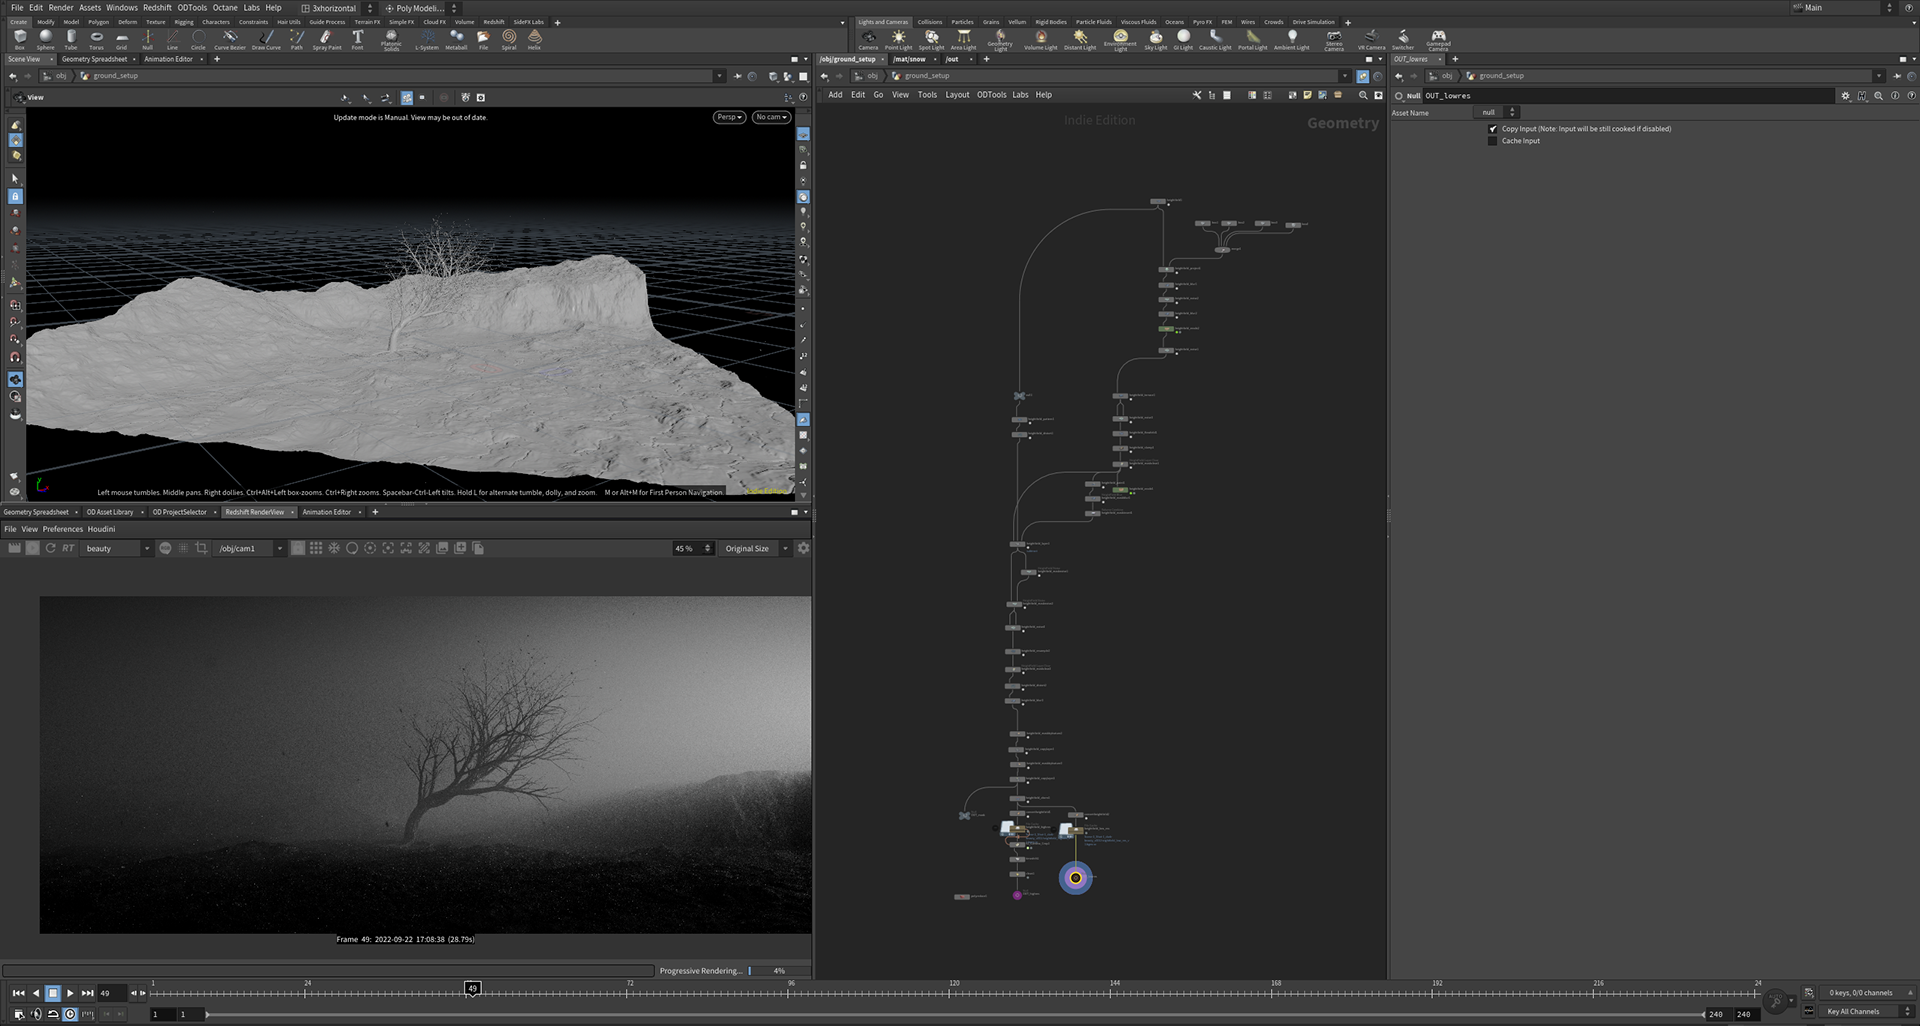Open the ODTools main menu
Screen dimensions: 1920x1026
point(192,8)
